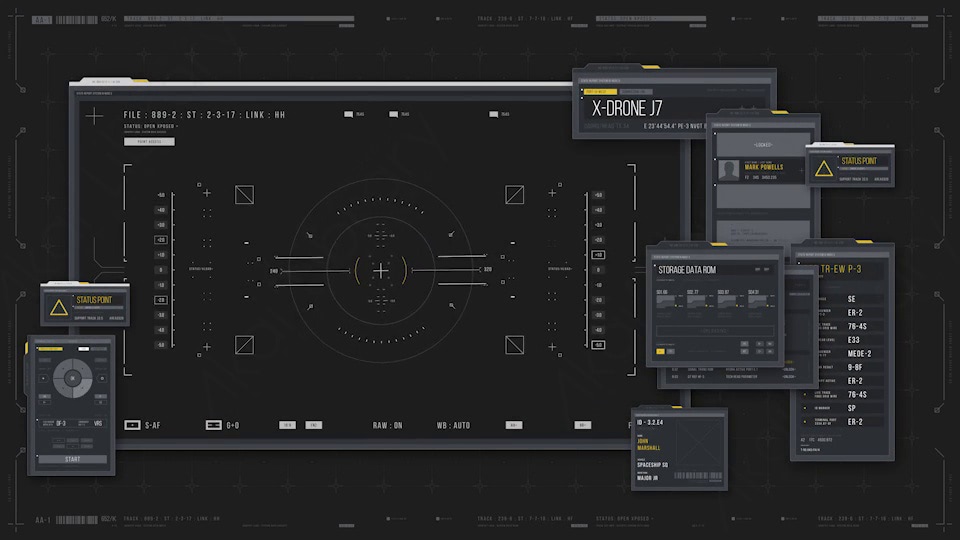Click the POINT ACCESS button under the status line
This screenshot has width=960, height=540.
149,141
